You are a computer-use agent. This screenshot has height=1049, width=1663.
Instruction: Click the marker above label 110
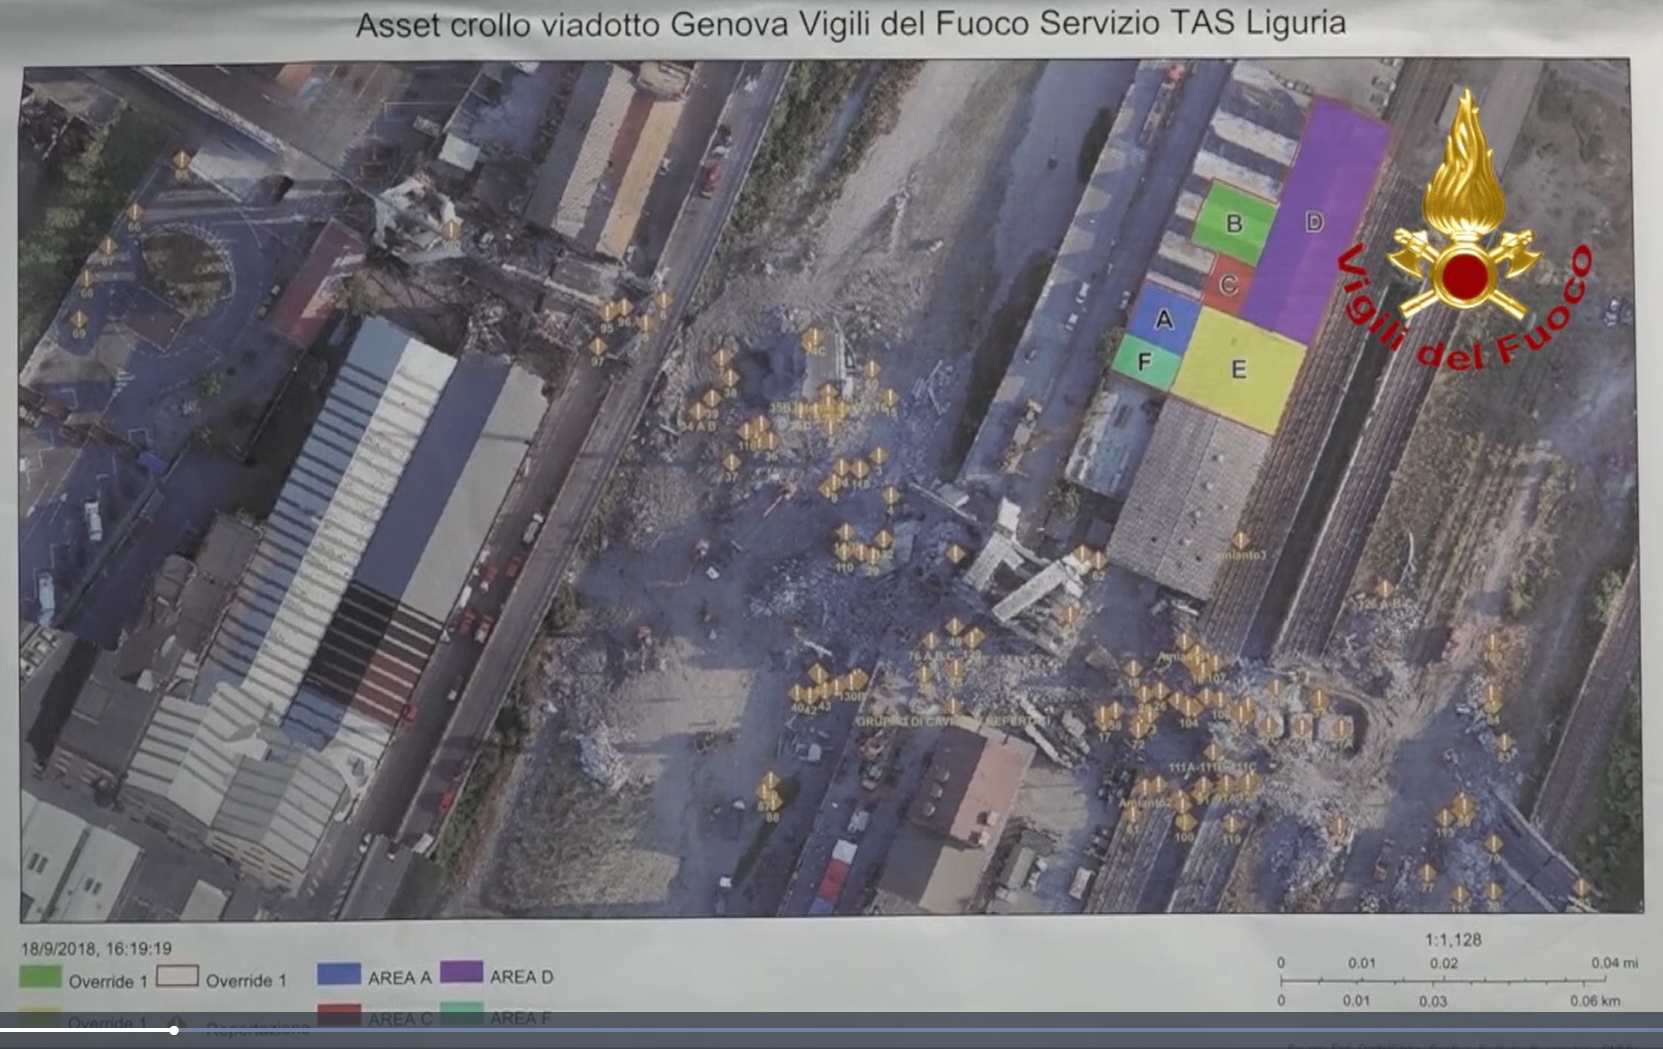click(x=845, y=552)
